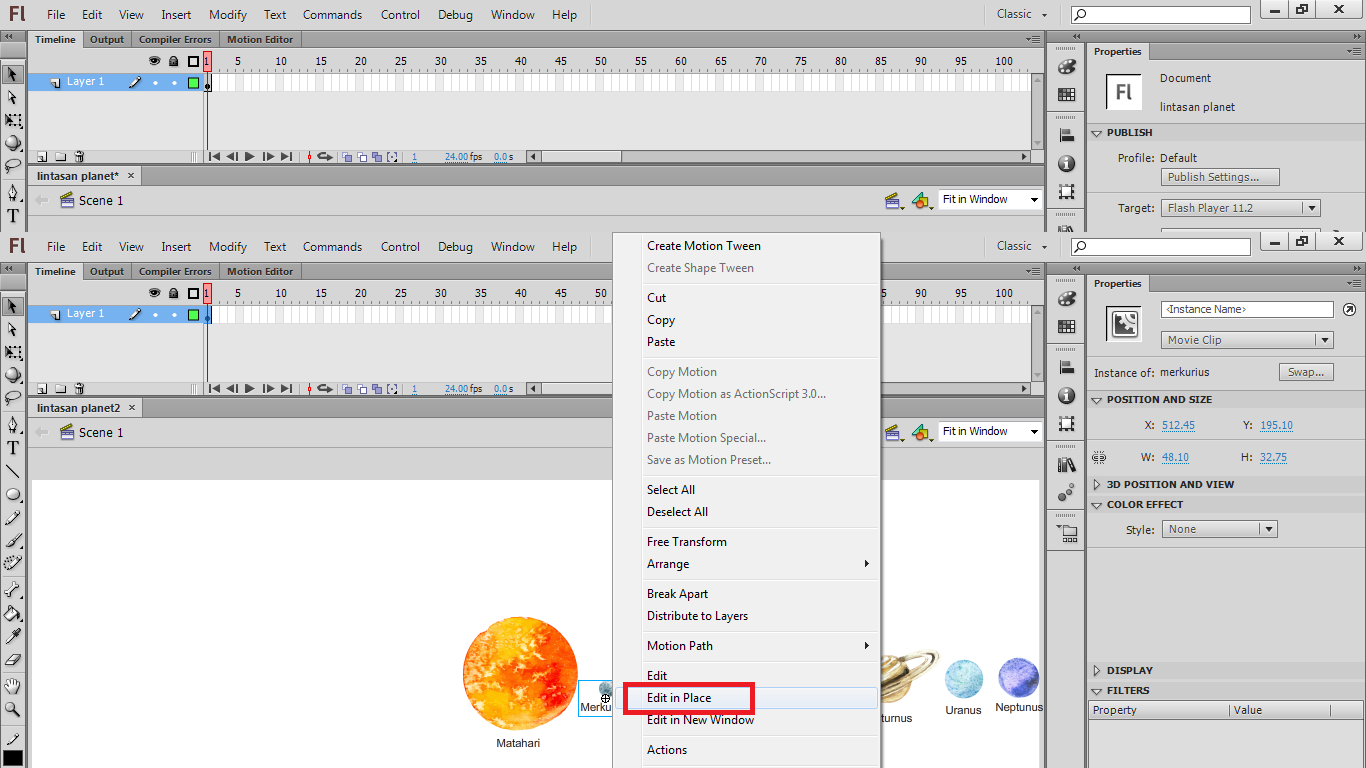Toggle lock all layers padlock in lower timeline
Image resolution: width=1366 pixels, height=768 pixels.
tap(173, 293)
